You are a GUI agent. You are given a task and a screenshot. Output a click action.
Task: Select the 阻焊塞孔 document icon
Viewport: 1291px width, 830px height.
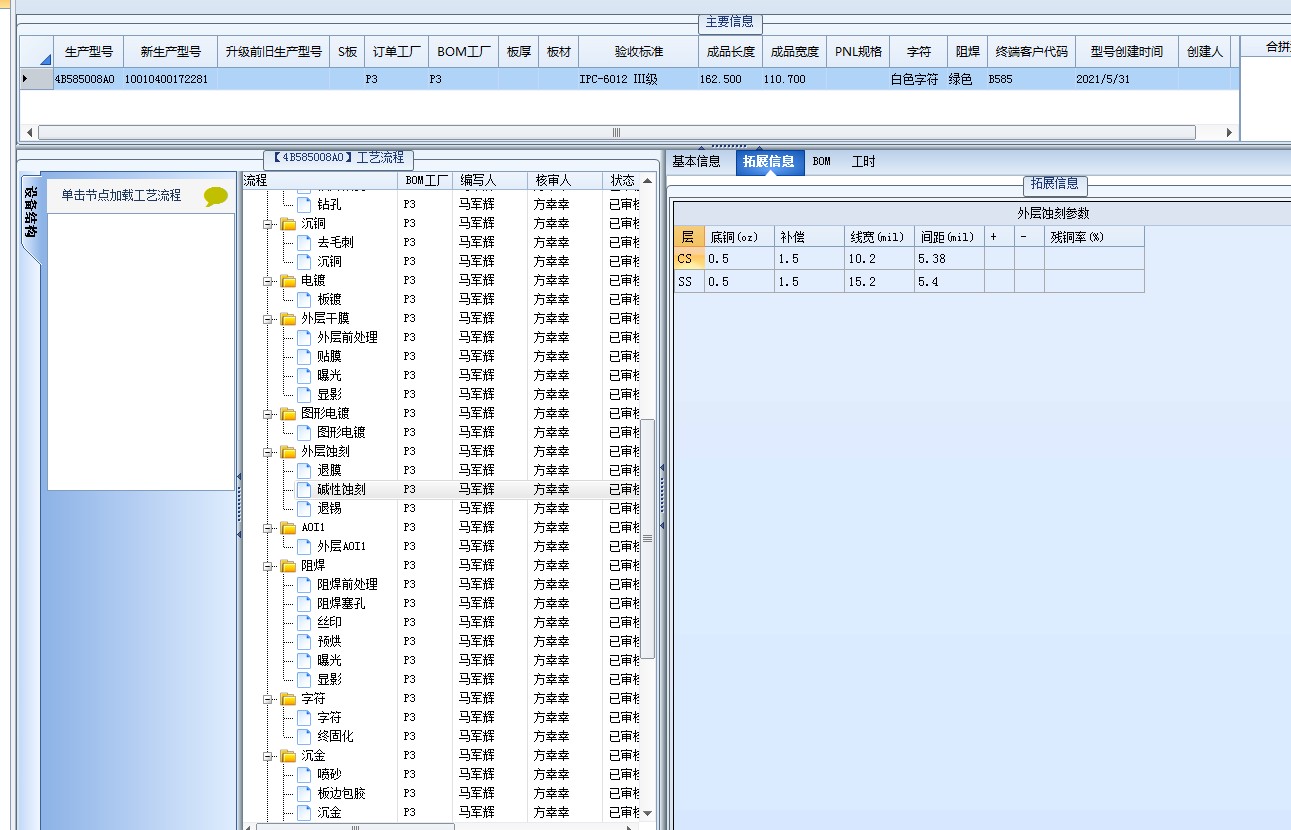(304, 603)
